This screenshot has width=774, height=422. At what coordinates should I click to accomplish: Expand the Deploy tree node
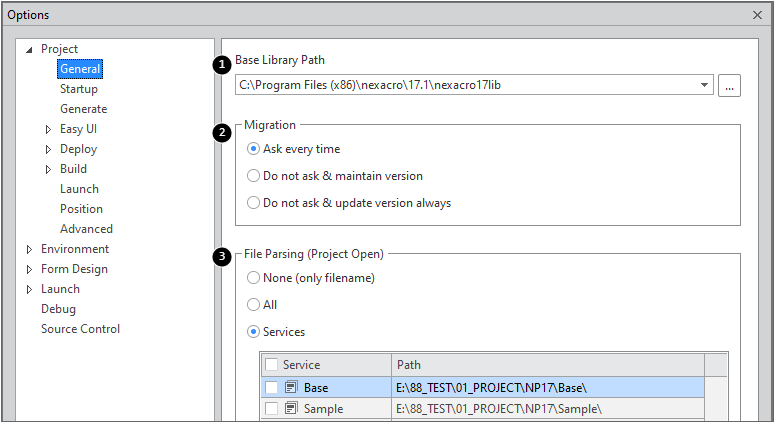49,149
